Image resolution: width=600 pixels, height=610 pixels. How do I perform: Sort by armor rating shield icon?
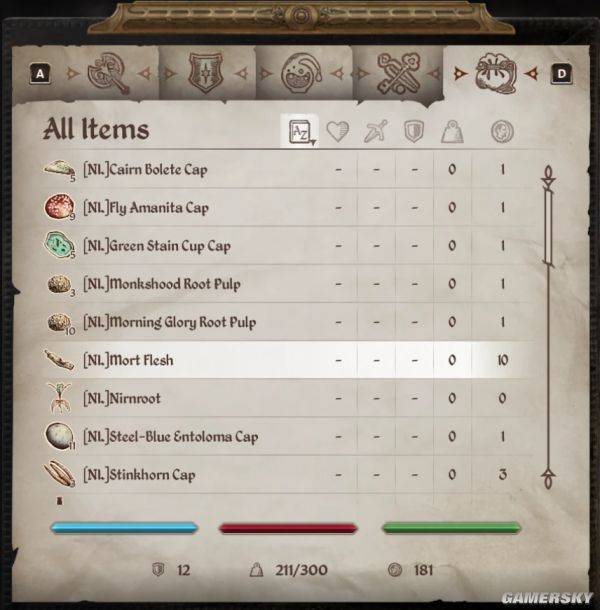coord(413,131)
